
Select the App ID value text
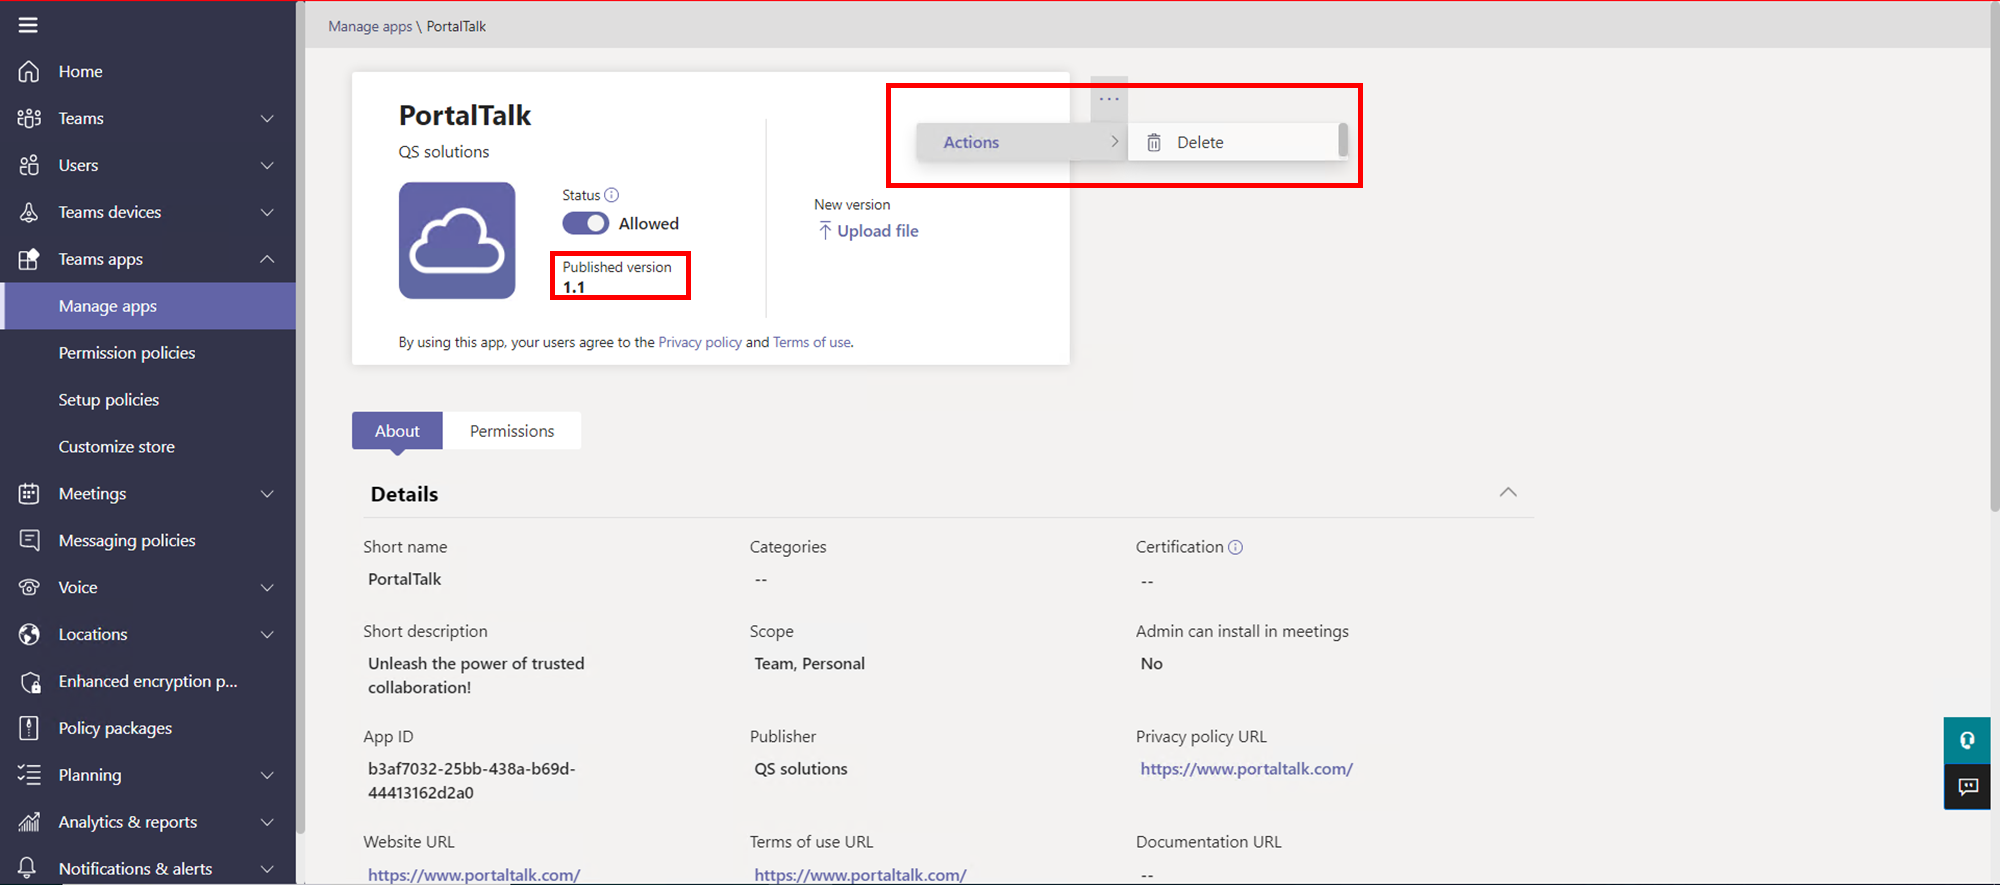472,781
